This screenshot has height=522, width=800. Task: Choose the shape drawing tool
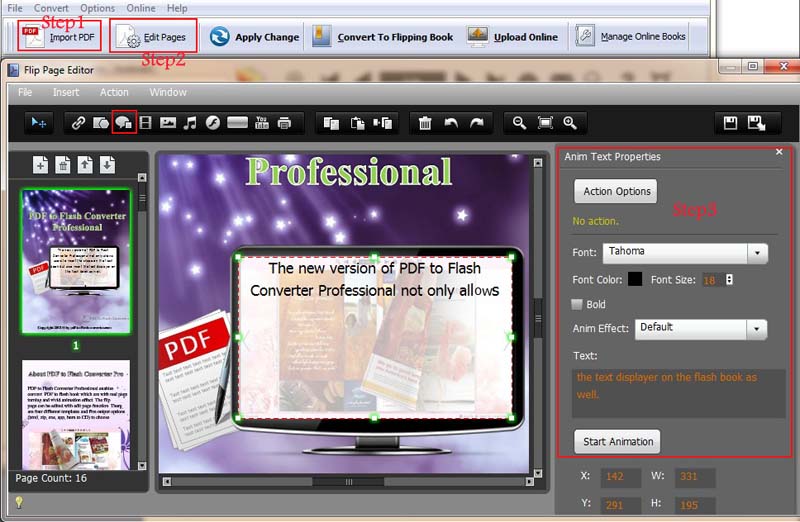click(x=101, y=123)
